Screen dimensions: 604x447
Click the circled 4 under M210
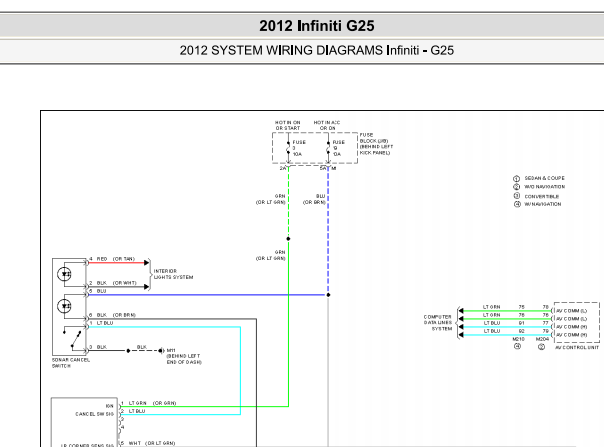click(x=517, y=346)
